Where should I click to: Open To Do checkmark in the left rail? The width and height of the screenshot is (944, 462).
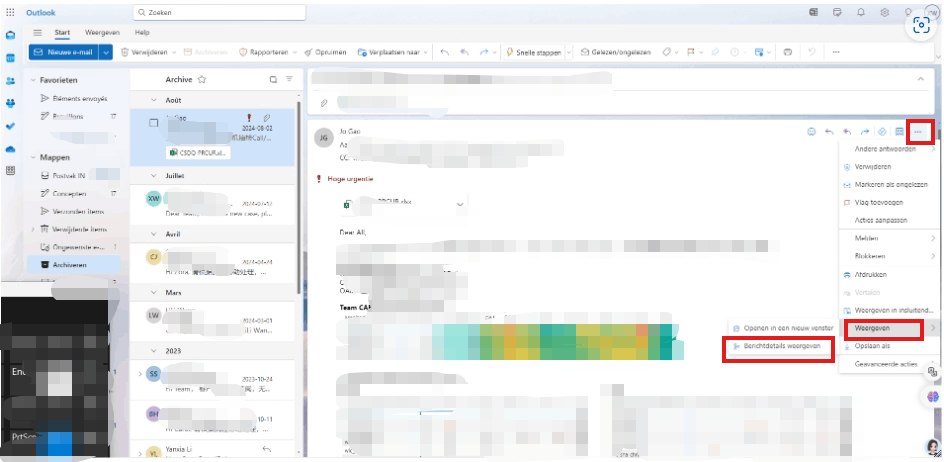click(10, 126)
